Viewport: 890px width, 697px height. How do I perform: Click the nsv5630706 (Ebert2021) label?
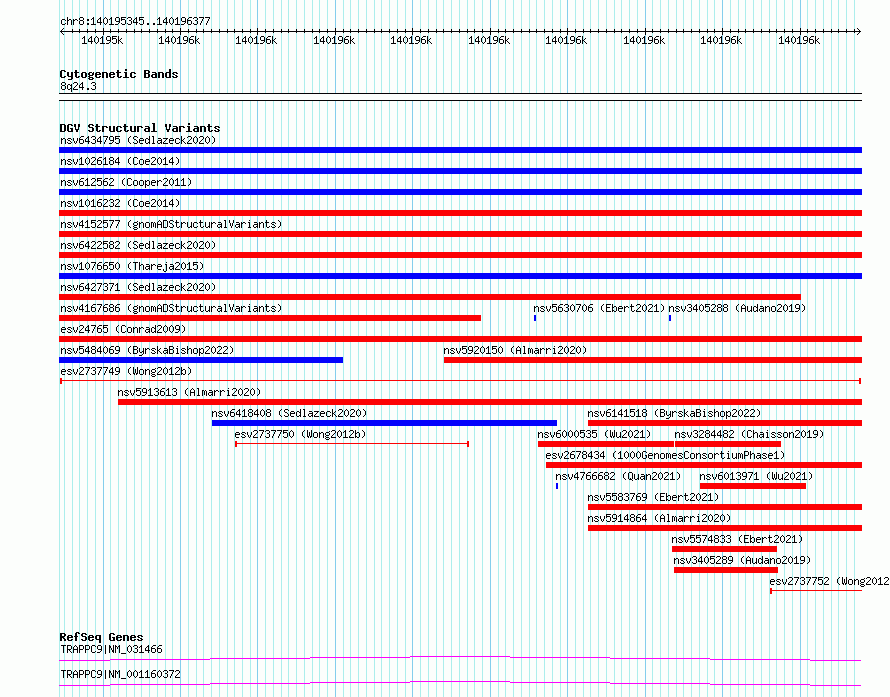599,308
